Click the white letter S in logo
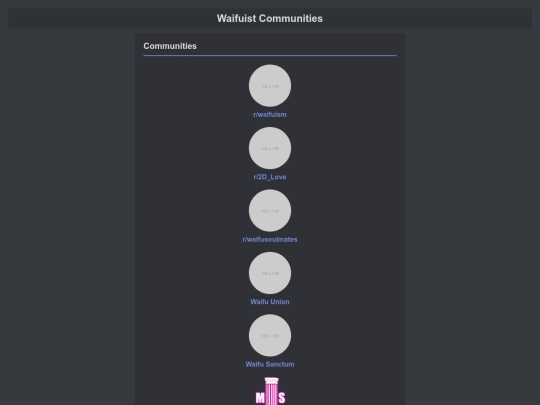540x405 pixels. pos(282,398)
